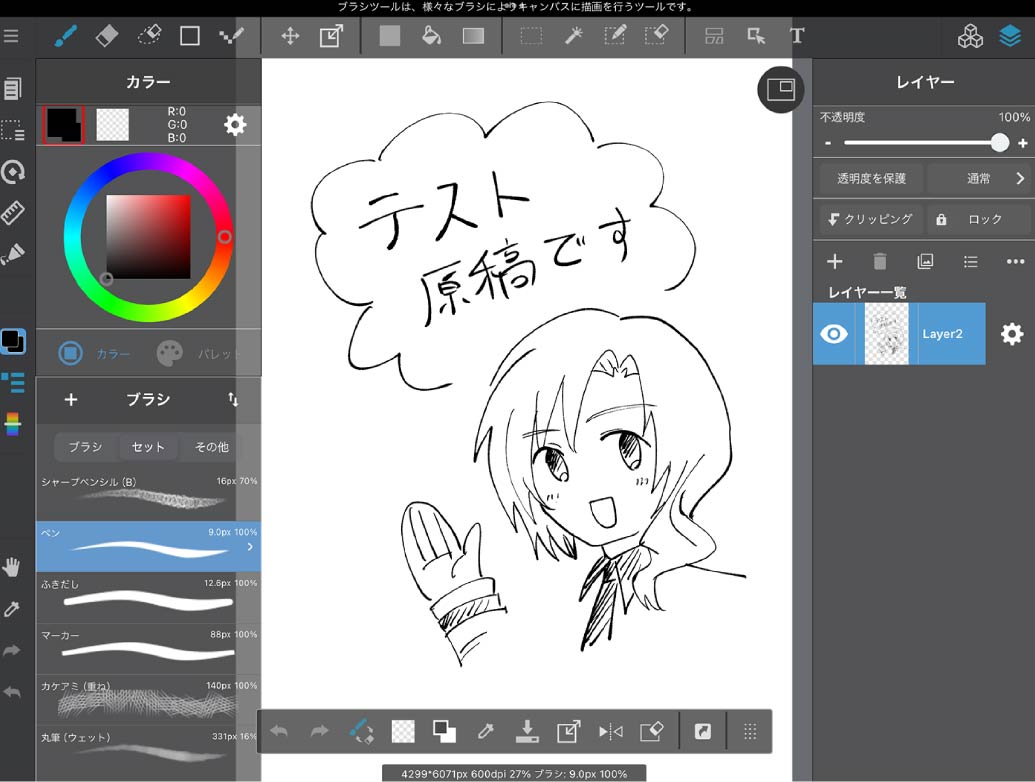Toggle the クリッピング option
1035x782 pixels.
869,219
